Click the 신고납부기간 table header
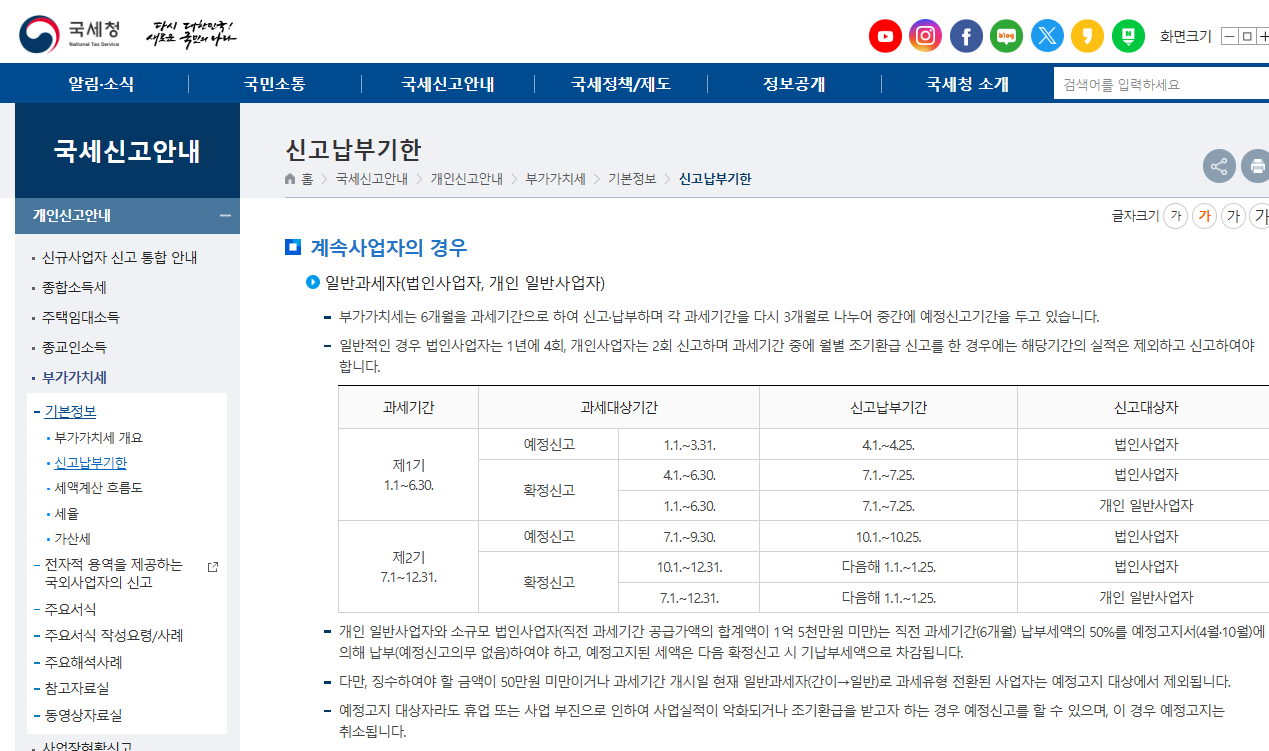The height and width of the screenshot is (751, 1269). coord(888,408)
